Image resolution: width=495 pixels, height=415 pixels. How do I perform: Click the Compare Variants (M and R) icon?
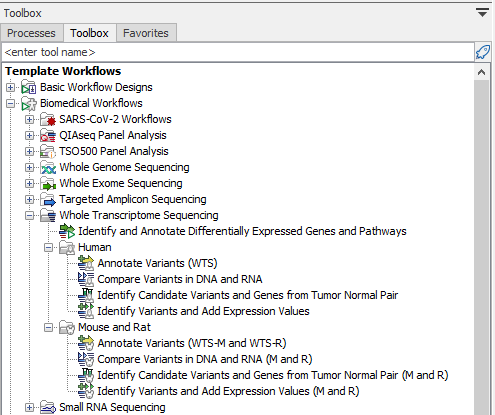(x=86, y=359)
